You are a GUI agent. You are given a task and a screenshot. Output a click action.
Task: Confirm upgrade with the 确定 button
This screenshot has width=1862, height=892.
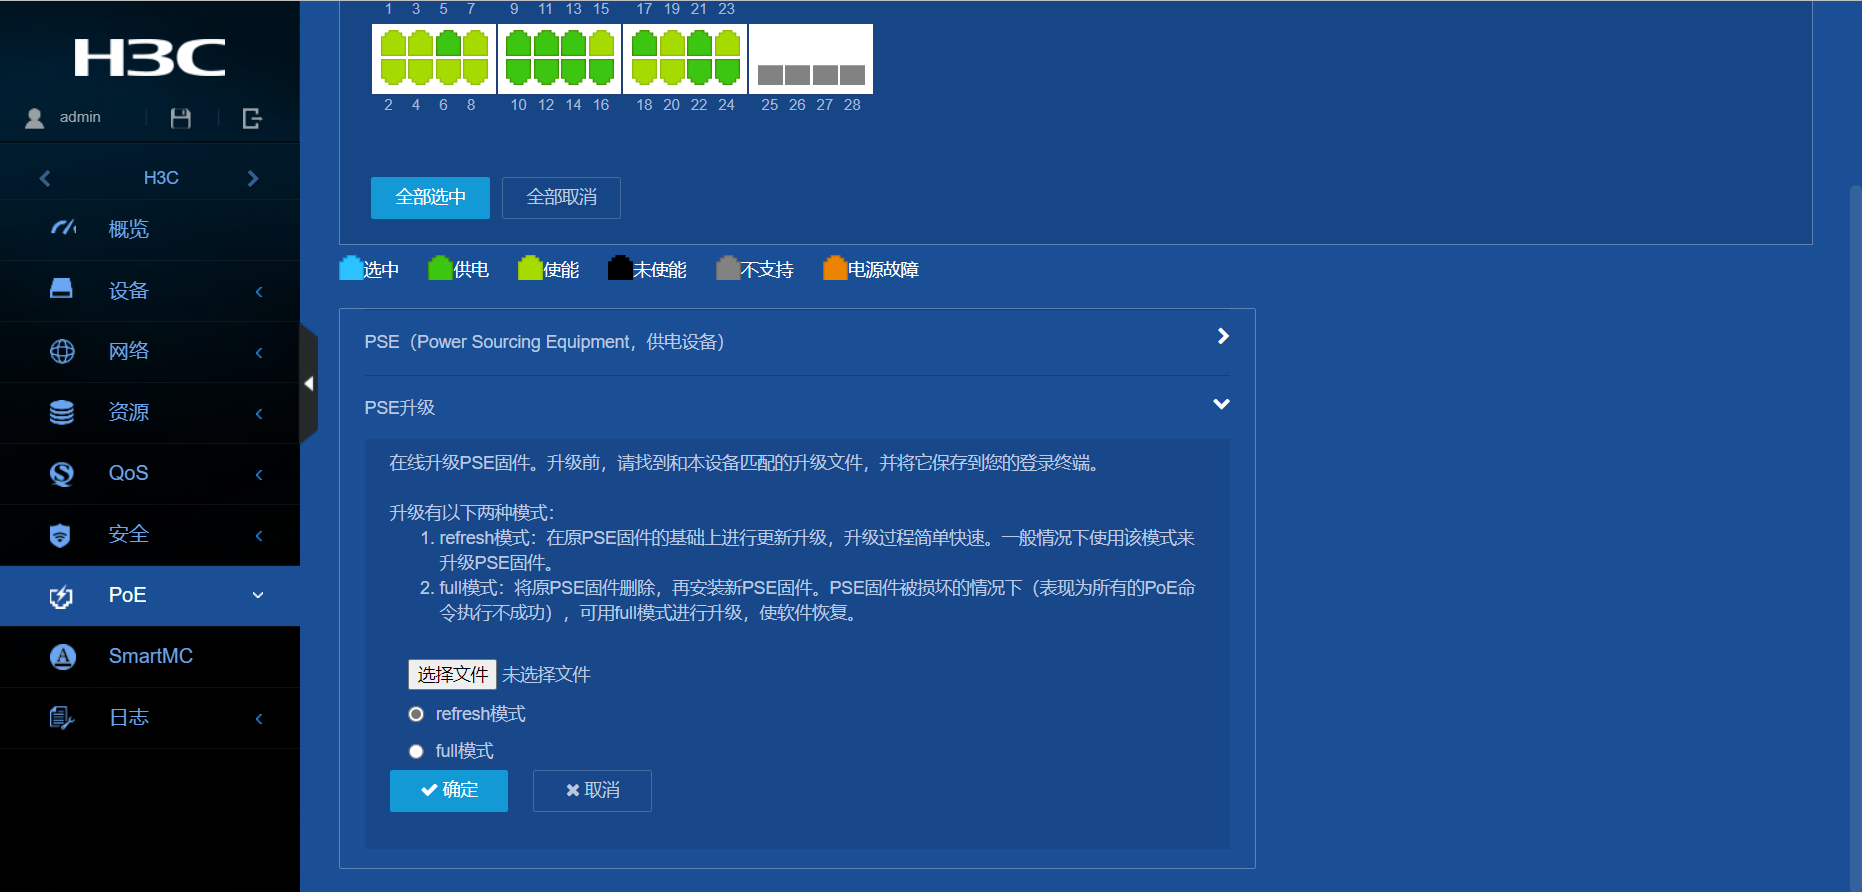[x=449, y=791]
